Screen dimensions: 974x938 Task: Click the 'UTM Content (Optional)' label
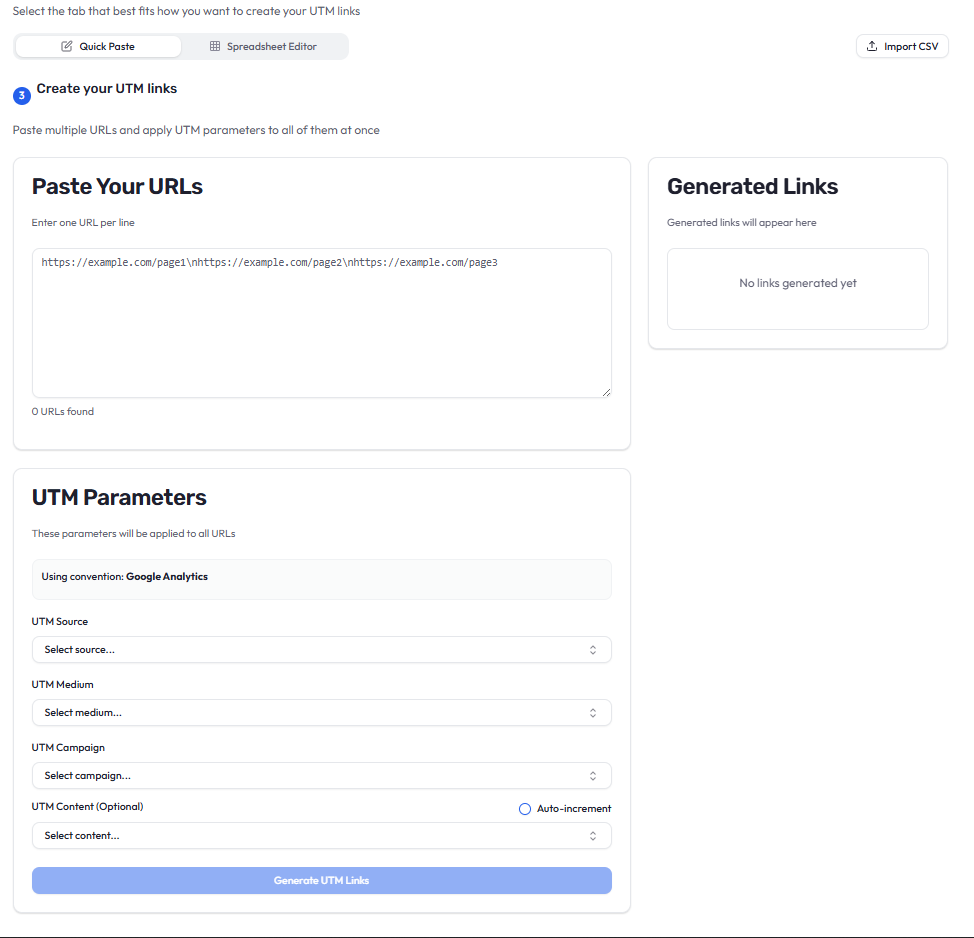(88, 806)
